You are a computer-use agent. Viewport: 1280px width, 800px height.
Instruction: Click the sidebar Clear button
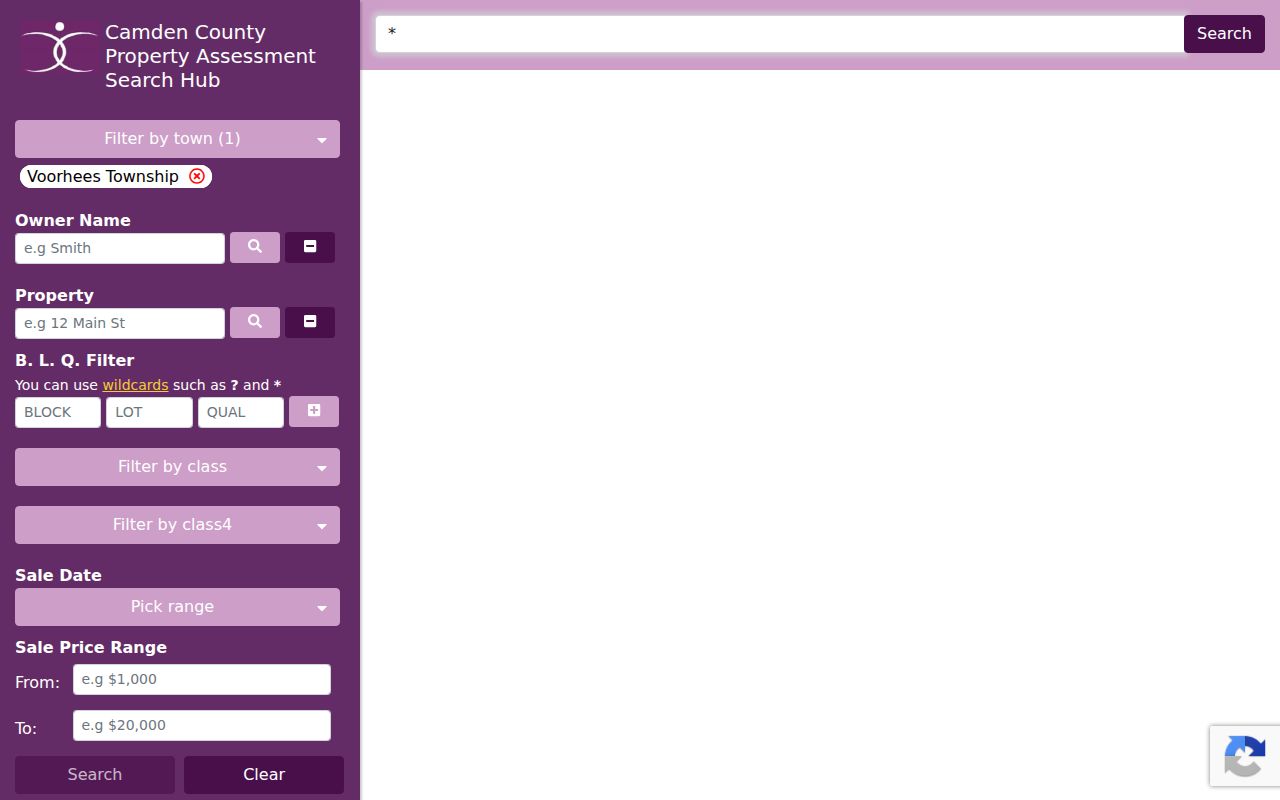tap(264, 775)
